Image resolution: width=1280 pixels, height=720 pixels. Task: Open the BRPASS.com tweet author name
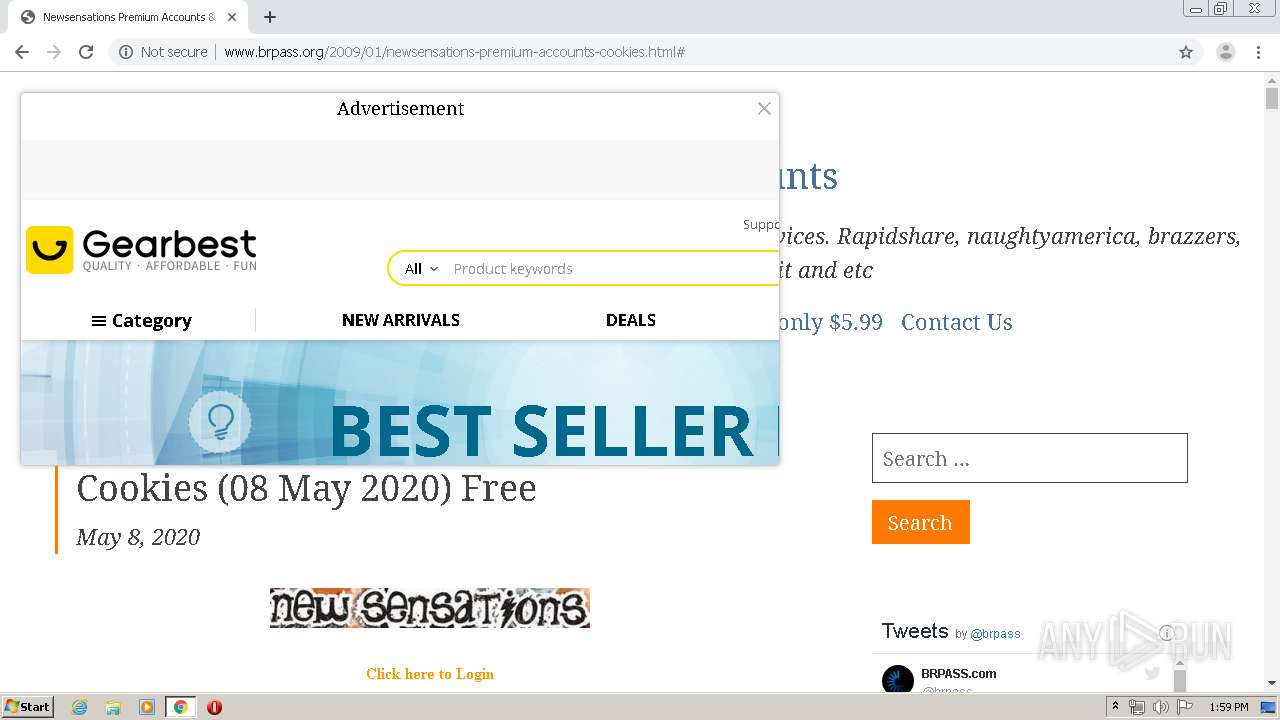tap(959, 674)
